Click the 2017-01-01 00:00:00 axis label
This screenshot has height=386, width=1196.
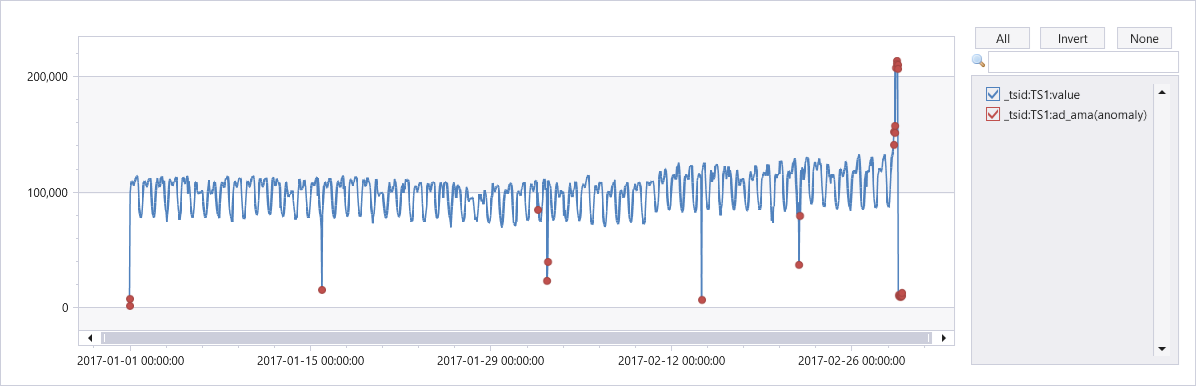(x=130, y=361)
